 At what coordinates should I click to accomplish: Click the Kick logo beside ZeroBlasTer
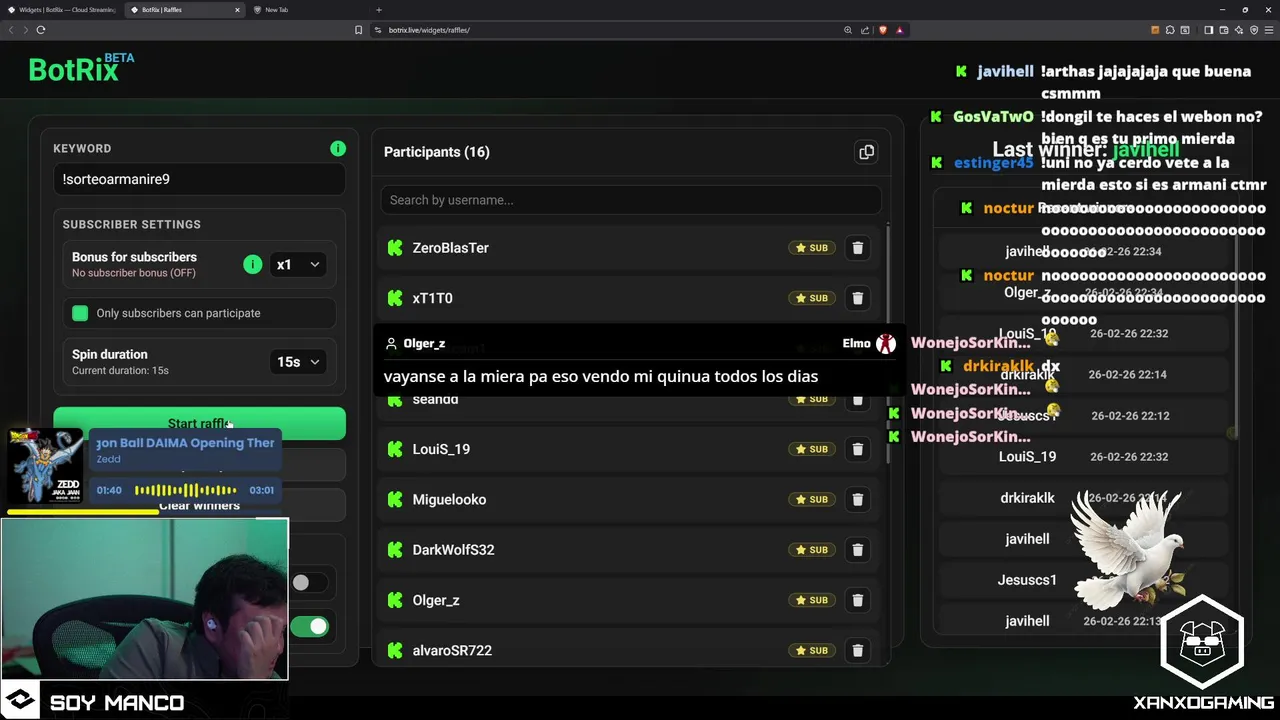(395, 248)
